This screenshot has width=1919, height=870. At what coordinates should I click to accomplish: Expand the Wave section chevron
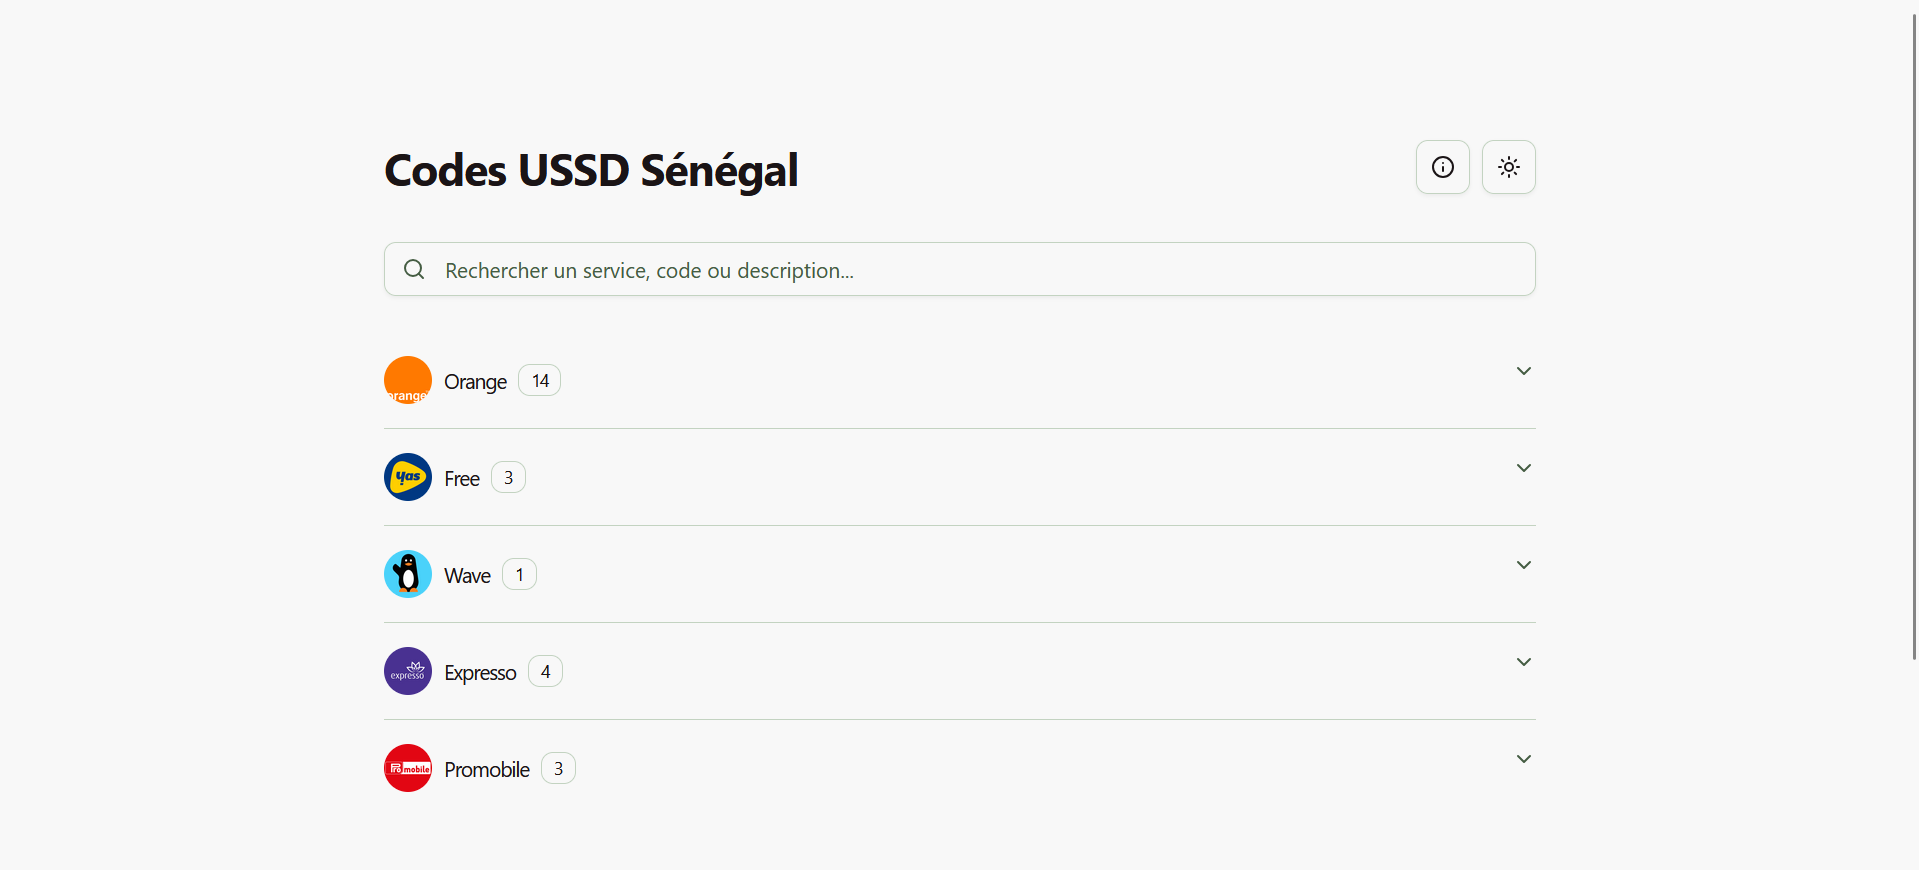(1523, 565)
